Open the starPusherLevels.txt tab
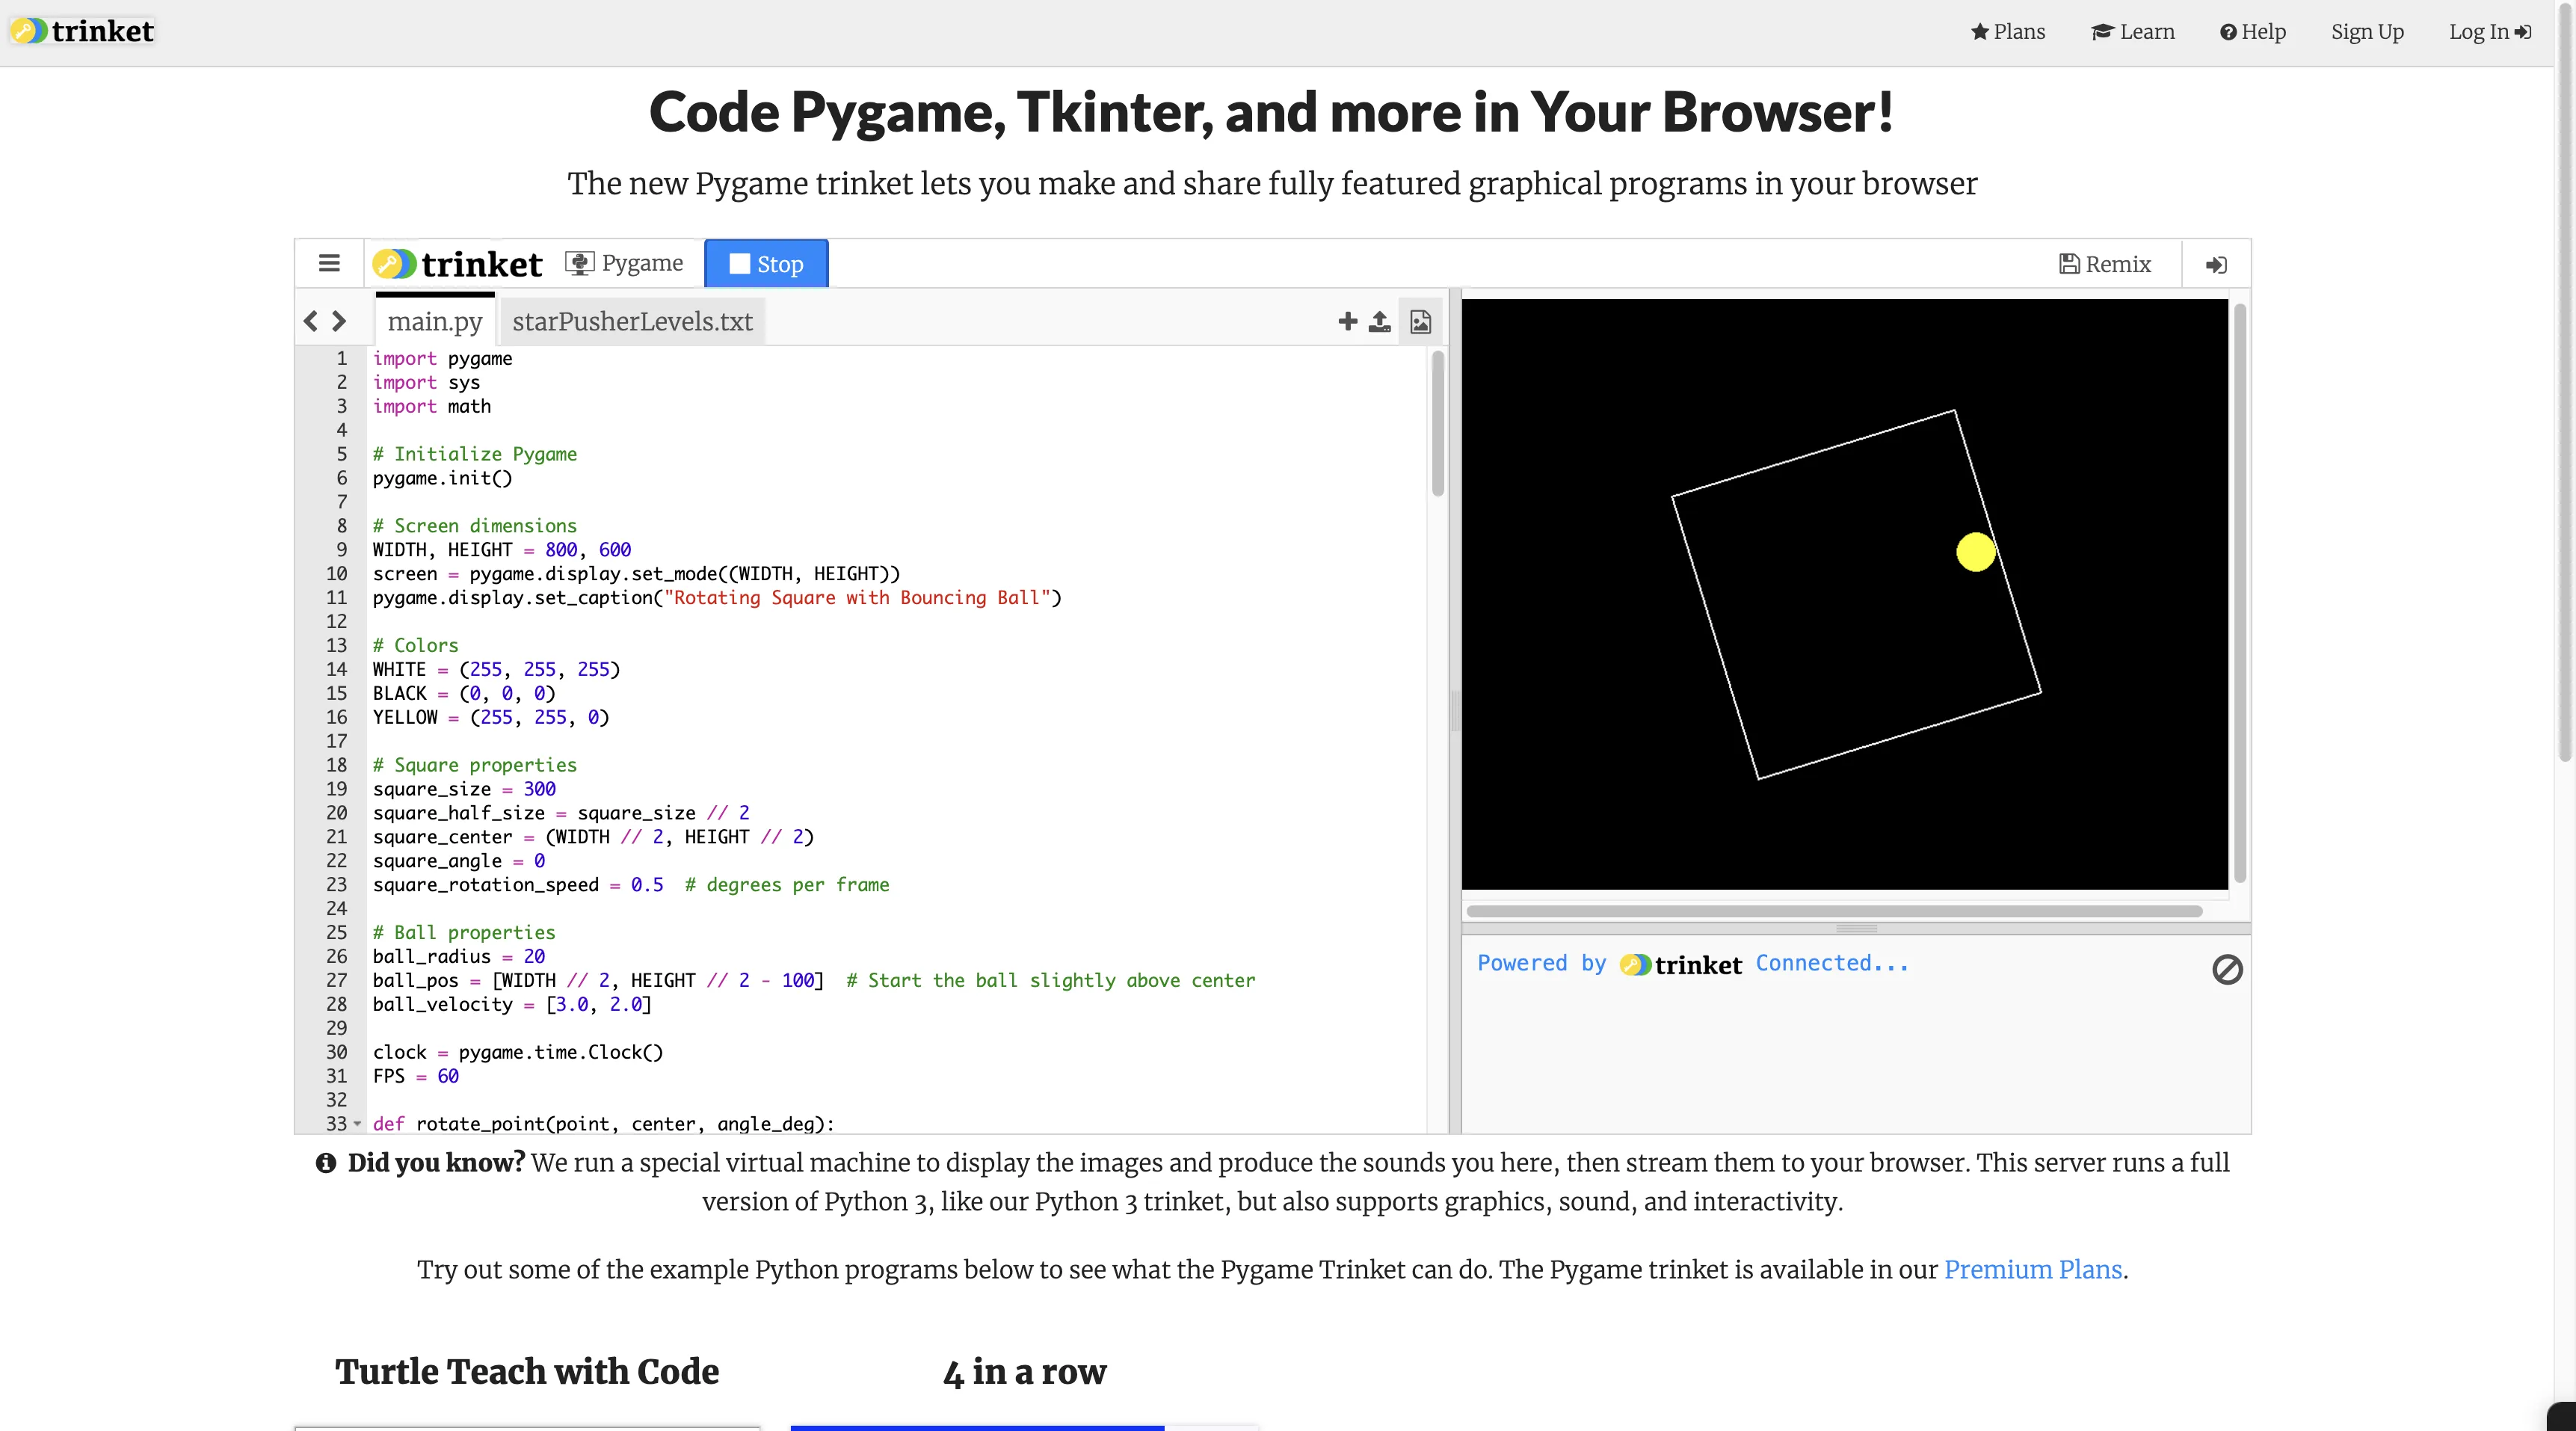 632,321
